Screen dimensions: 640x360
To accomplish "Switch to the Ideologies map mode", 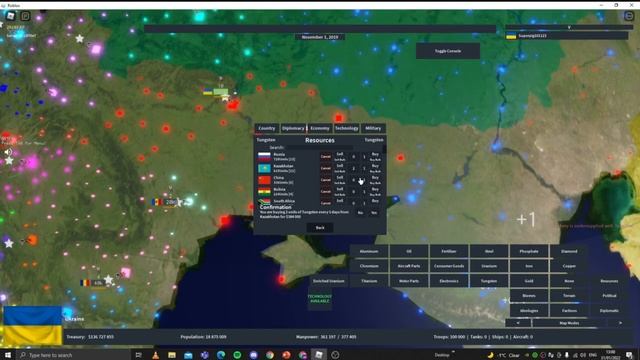I will (529, 311).
